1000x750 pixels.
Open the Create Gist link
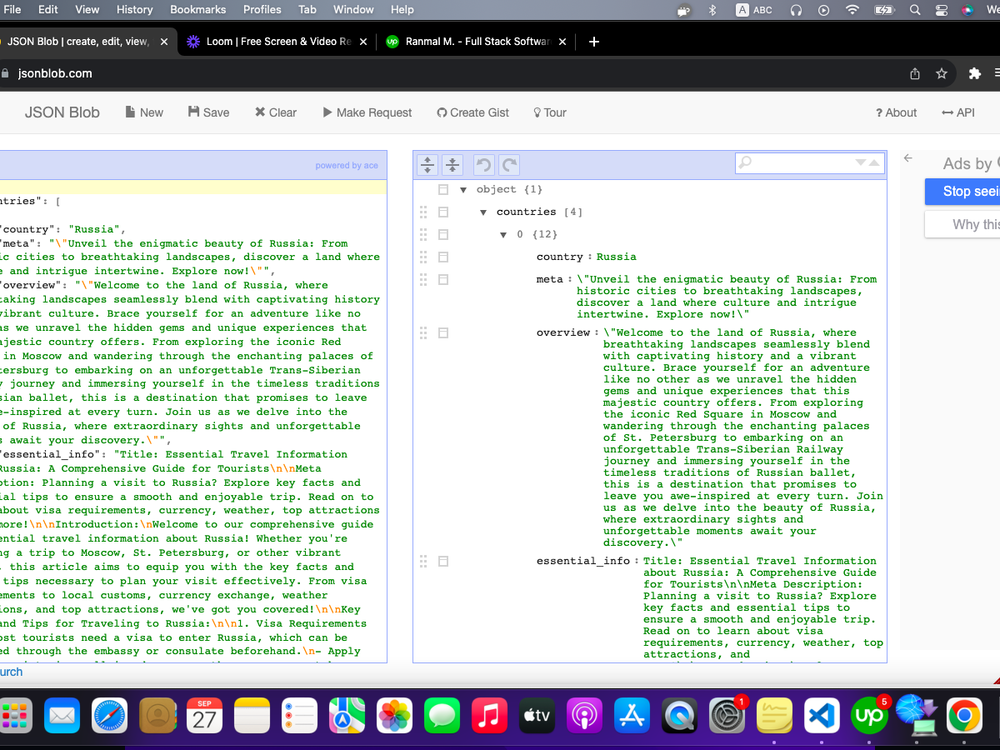pyautogui.click(x=472, y=112)
